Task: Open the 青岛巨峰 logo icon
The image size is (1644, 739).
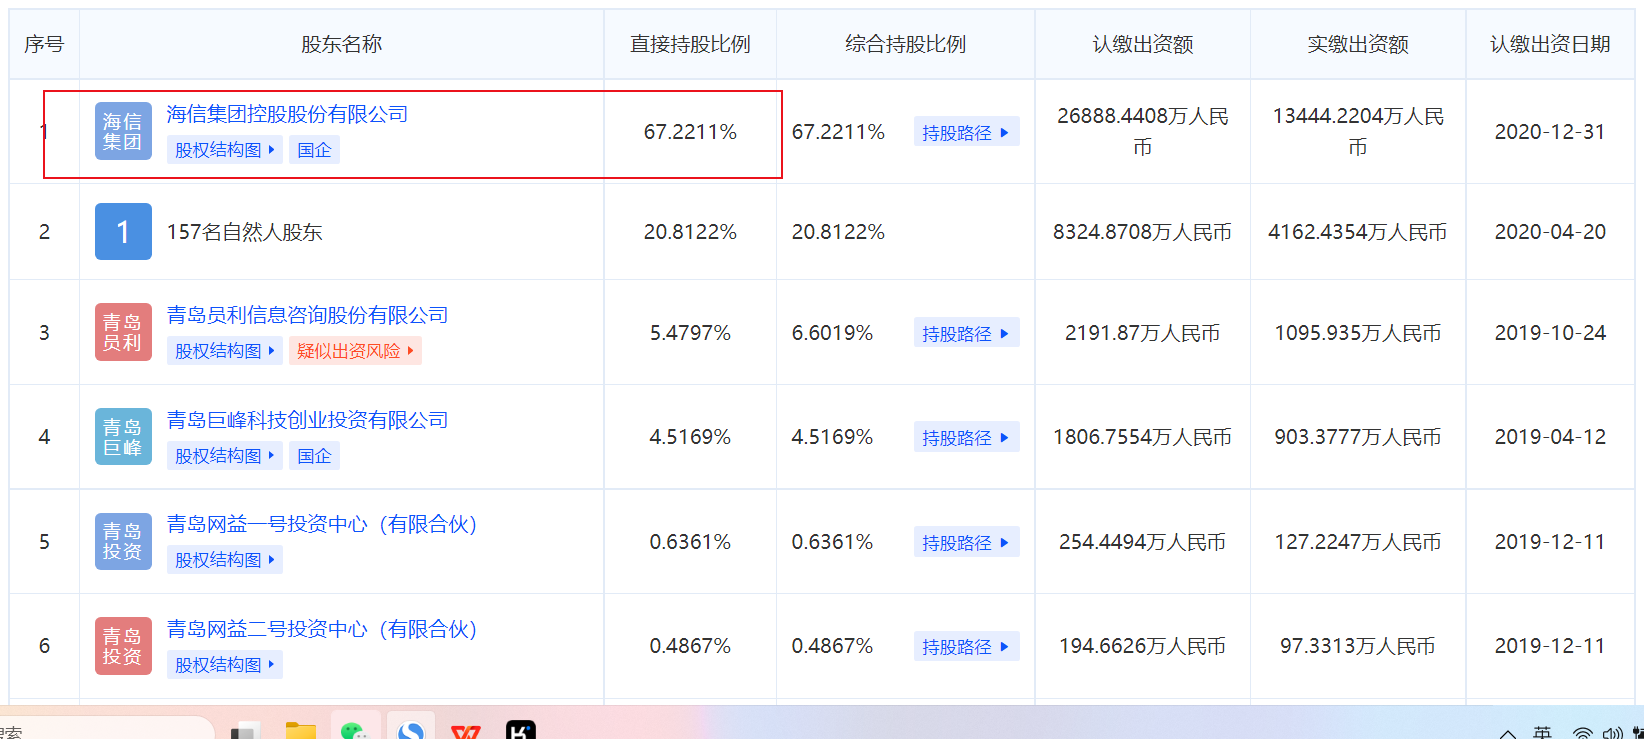Action: tap(123, 437)
